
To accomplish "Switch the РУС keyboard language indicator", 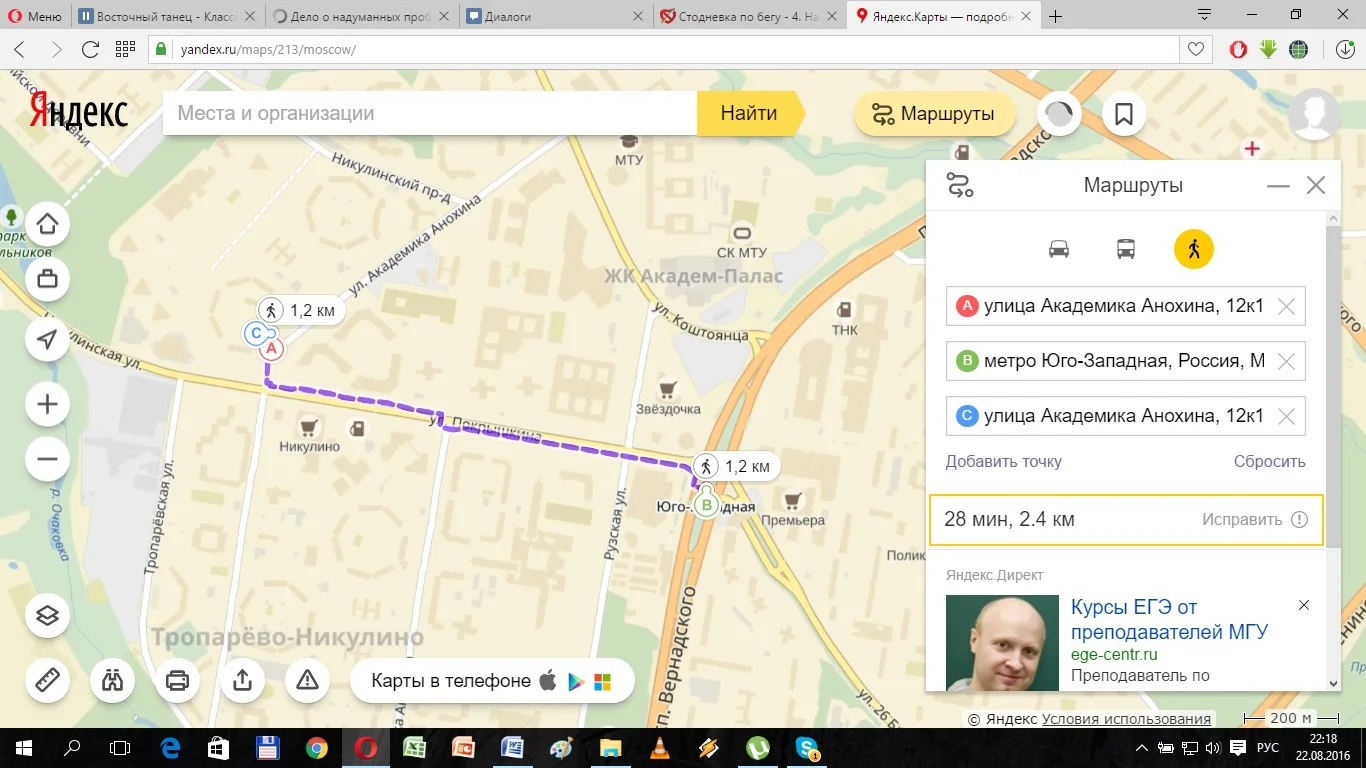I will 1267,748.
